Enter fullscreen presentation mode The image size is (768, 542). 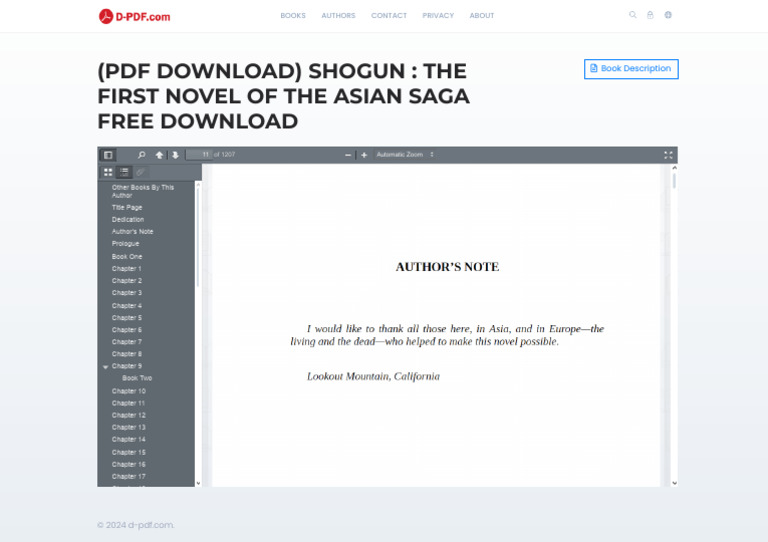pos(668,155)
